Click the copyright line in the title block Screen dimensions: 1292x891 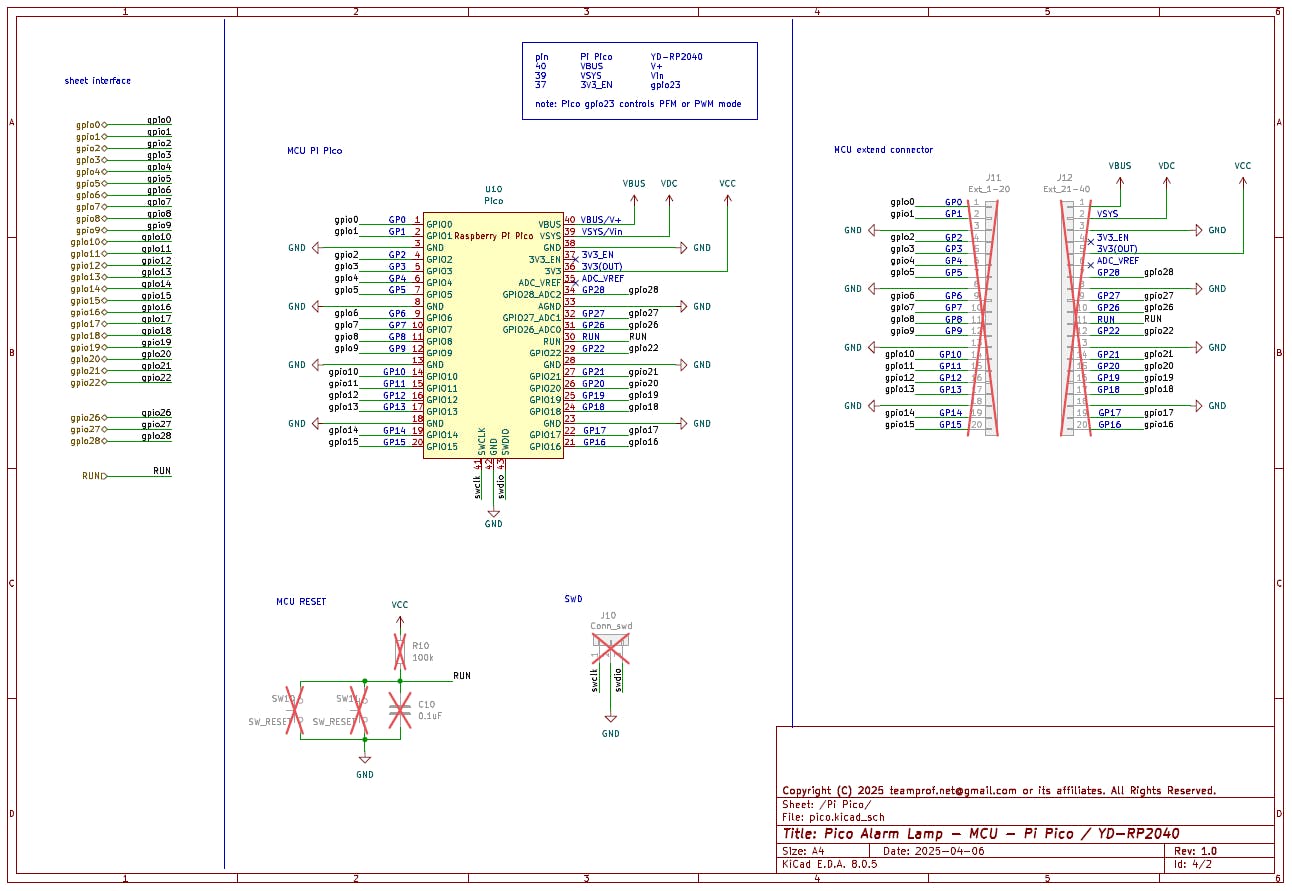pyautogui.click(x=999, y=791)
